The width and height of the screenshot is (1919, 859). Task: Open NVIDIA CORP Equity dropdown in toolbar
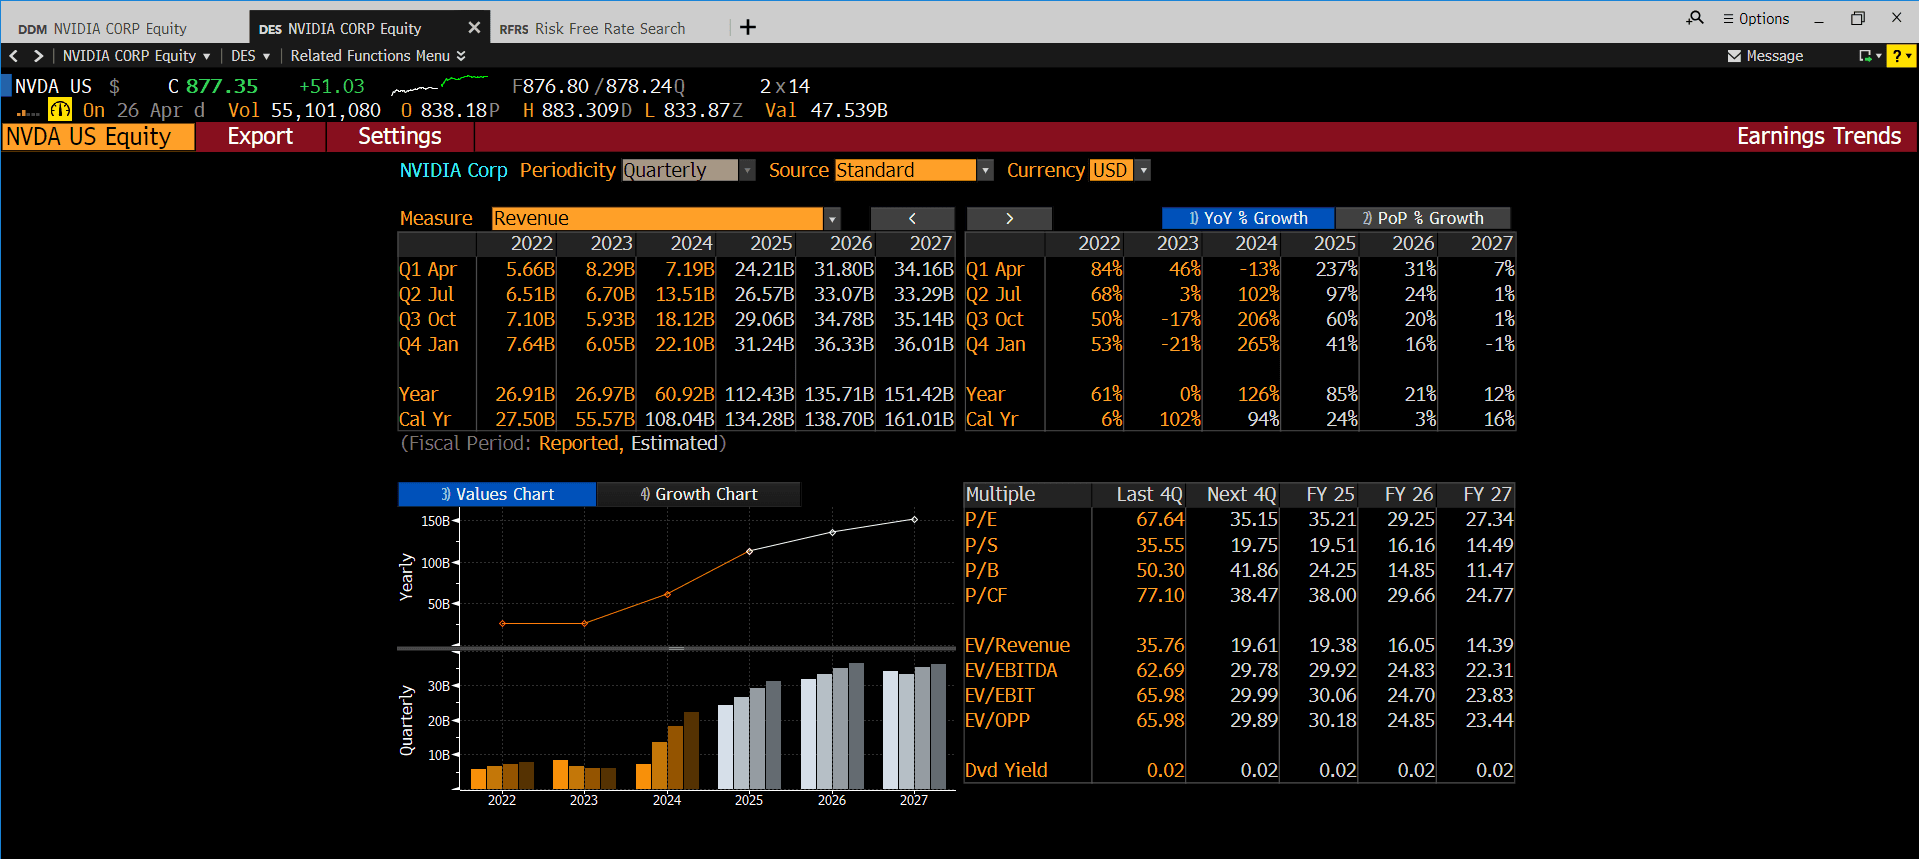tap(137, 56)
